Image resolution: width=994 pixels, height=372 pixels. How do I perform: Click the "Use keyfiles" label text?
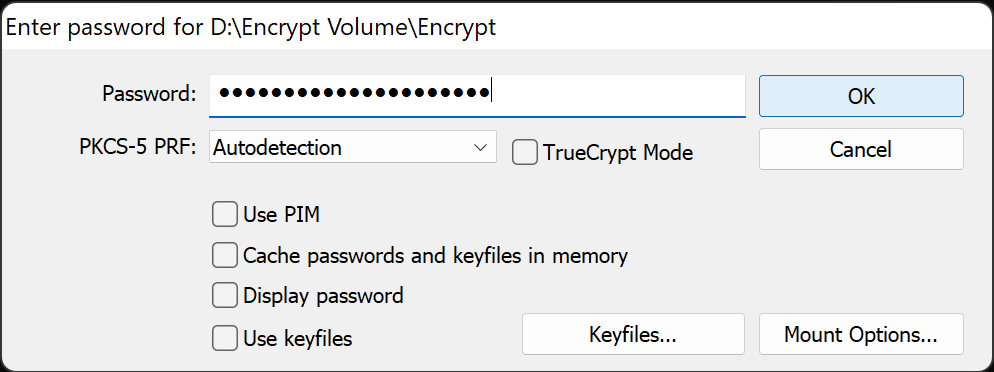click(298, 338)
